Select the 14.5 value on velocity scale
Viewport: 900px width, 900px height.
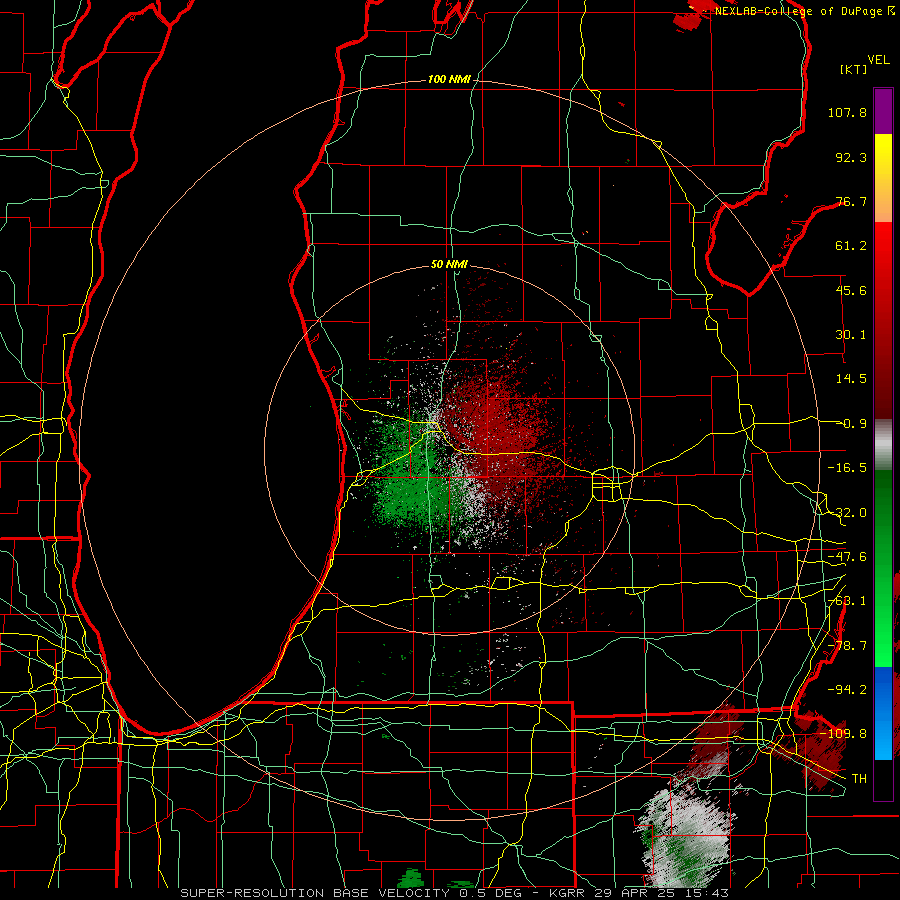click(x=851, y=379)
